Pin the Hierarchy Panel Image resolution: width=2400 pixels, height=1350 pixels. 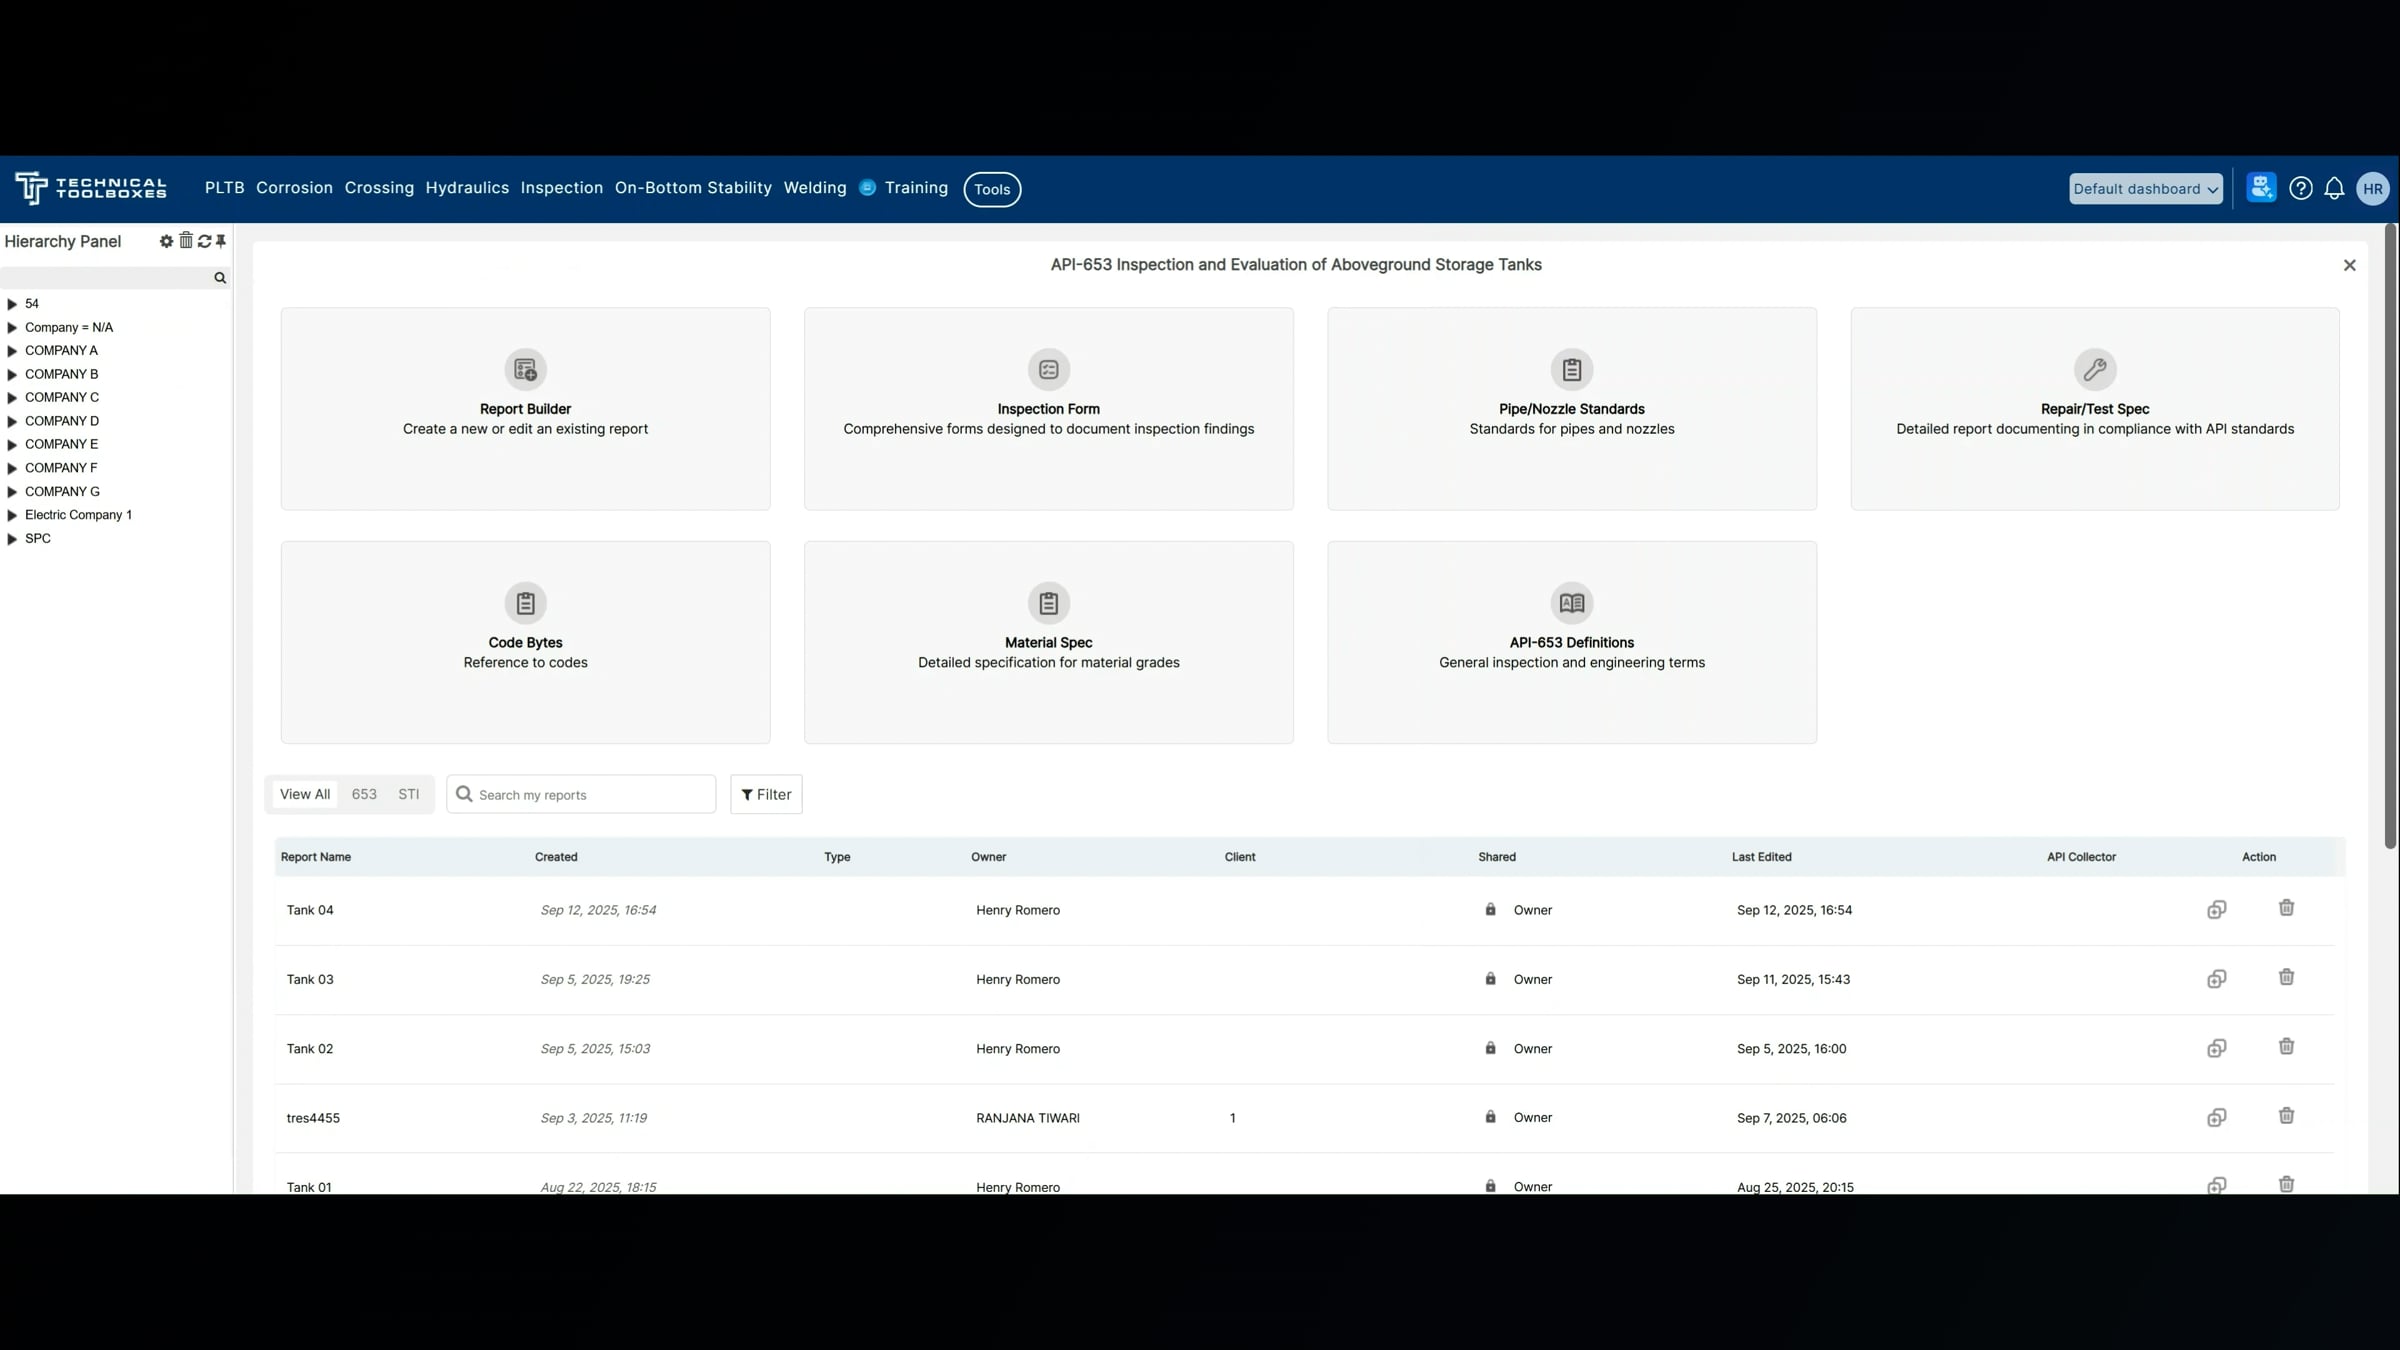coord(221,241)
